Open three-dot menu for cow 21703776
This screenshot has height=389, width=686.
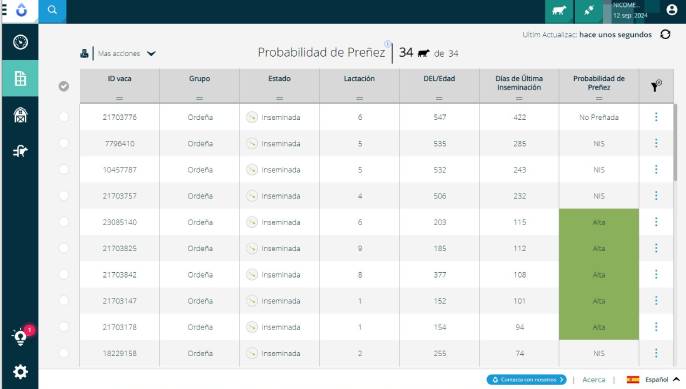click(656, 117)
